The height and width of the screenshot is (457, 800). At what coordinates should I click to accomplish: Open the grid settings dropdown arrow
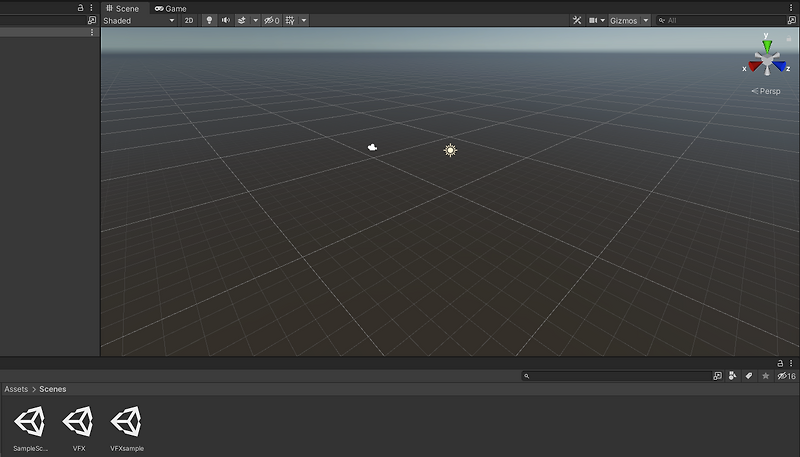coord(304,20)
